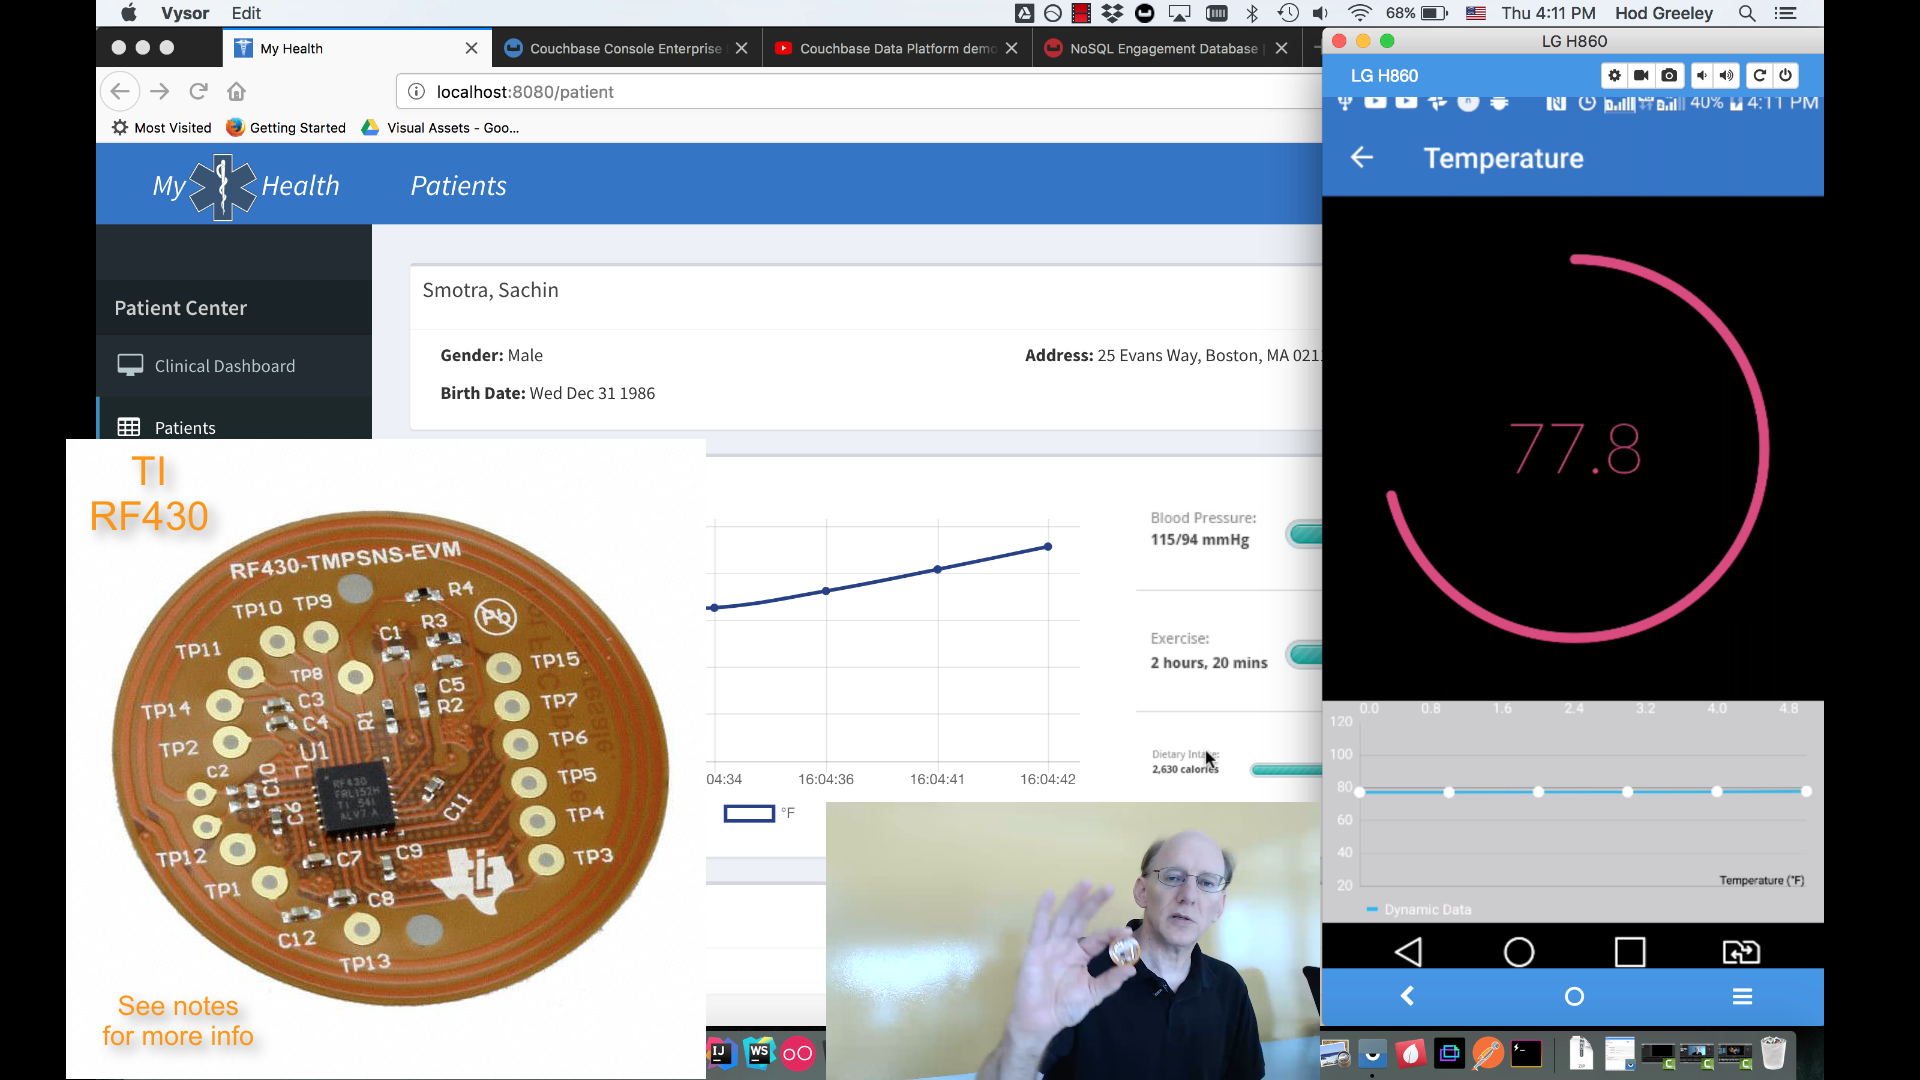Viewport: 1920px width, 1080px height.
Task: Click Vysor bottom bar back chevron
Action: 1407,996
